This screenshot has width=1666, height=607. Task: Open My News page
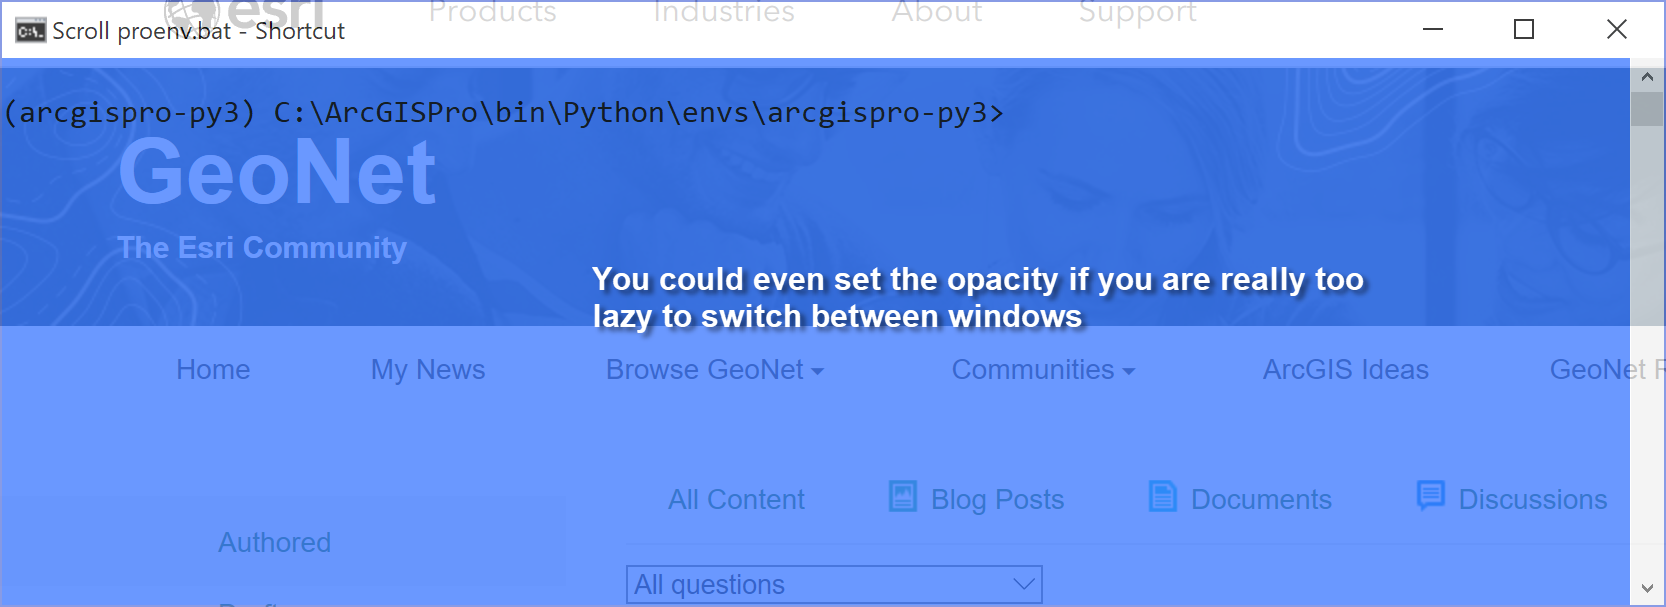(428, 370)
